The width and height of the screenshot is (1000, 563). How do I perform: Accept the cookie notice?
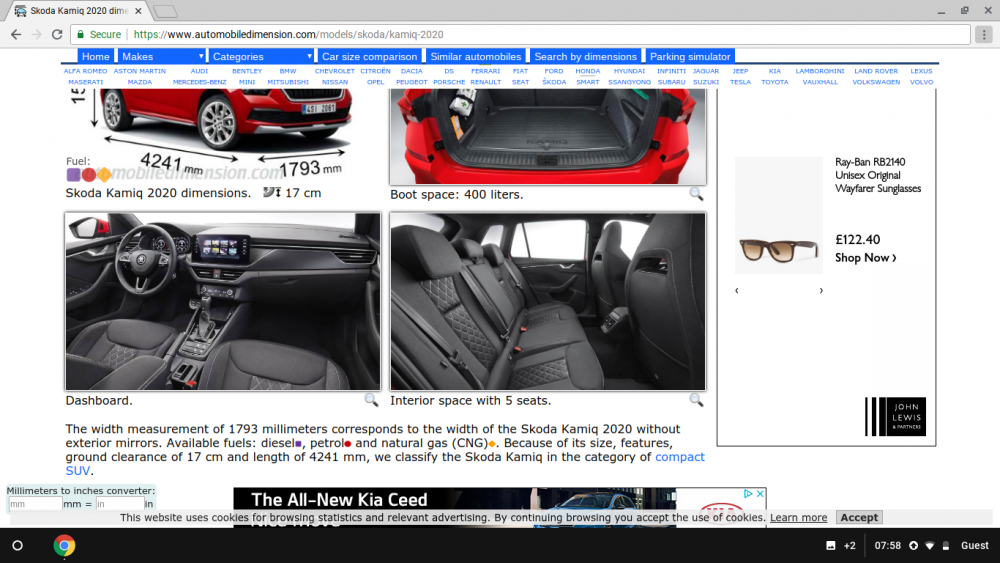pos(859,518)
